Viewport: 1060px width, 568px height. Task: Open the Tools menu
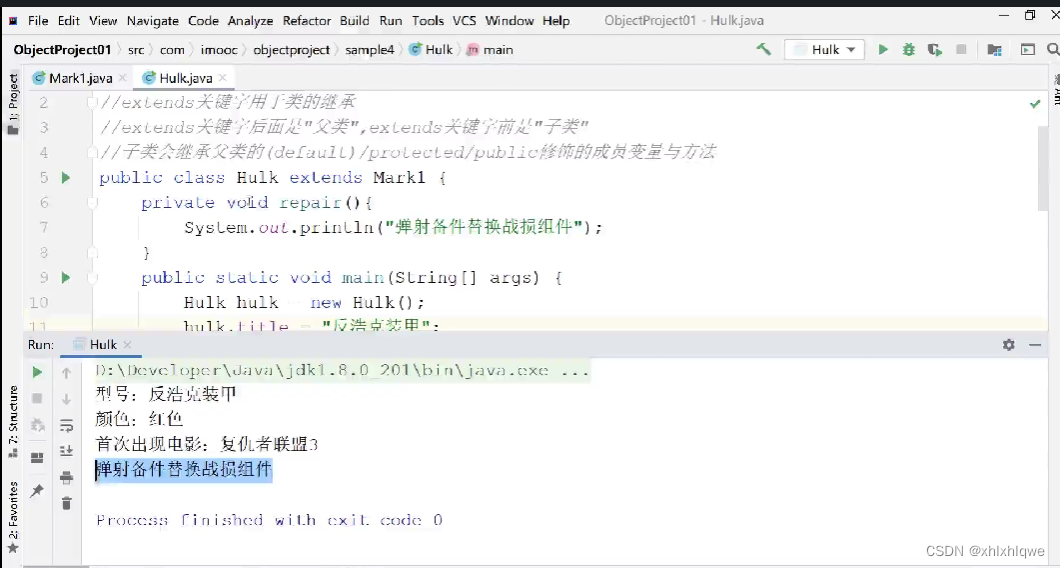click(x=428, y=21)
